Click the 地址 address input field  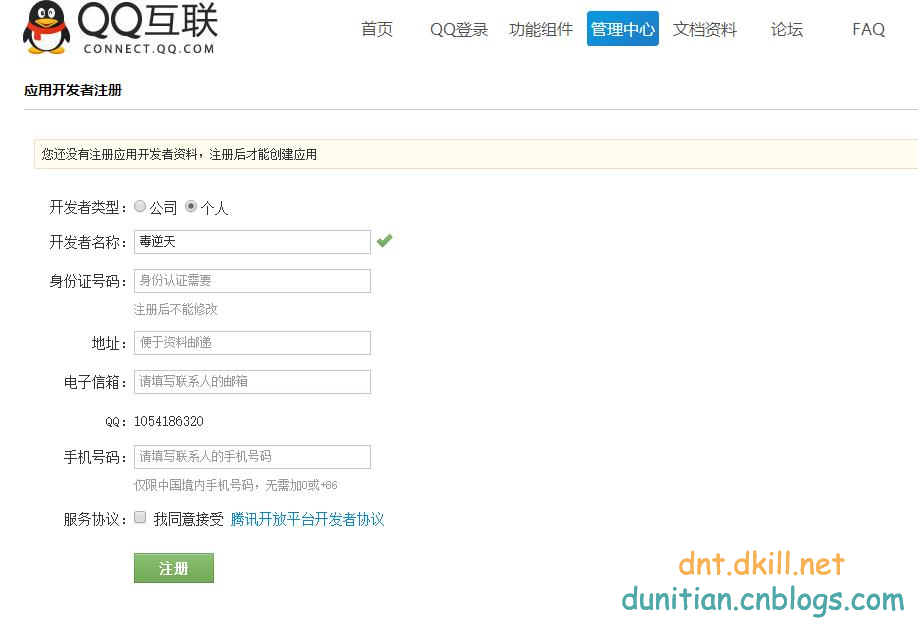(x=252, y=343)
